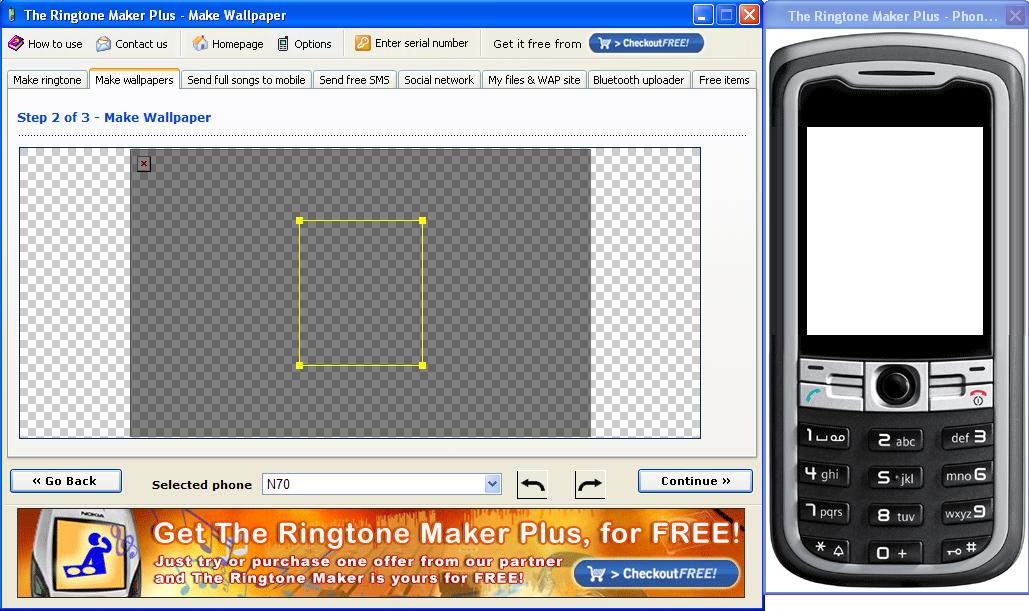
Task: Click the redo arrow button
Action: (x=589, y=484)
